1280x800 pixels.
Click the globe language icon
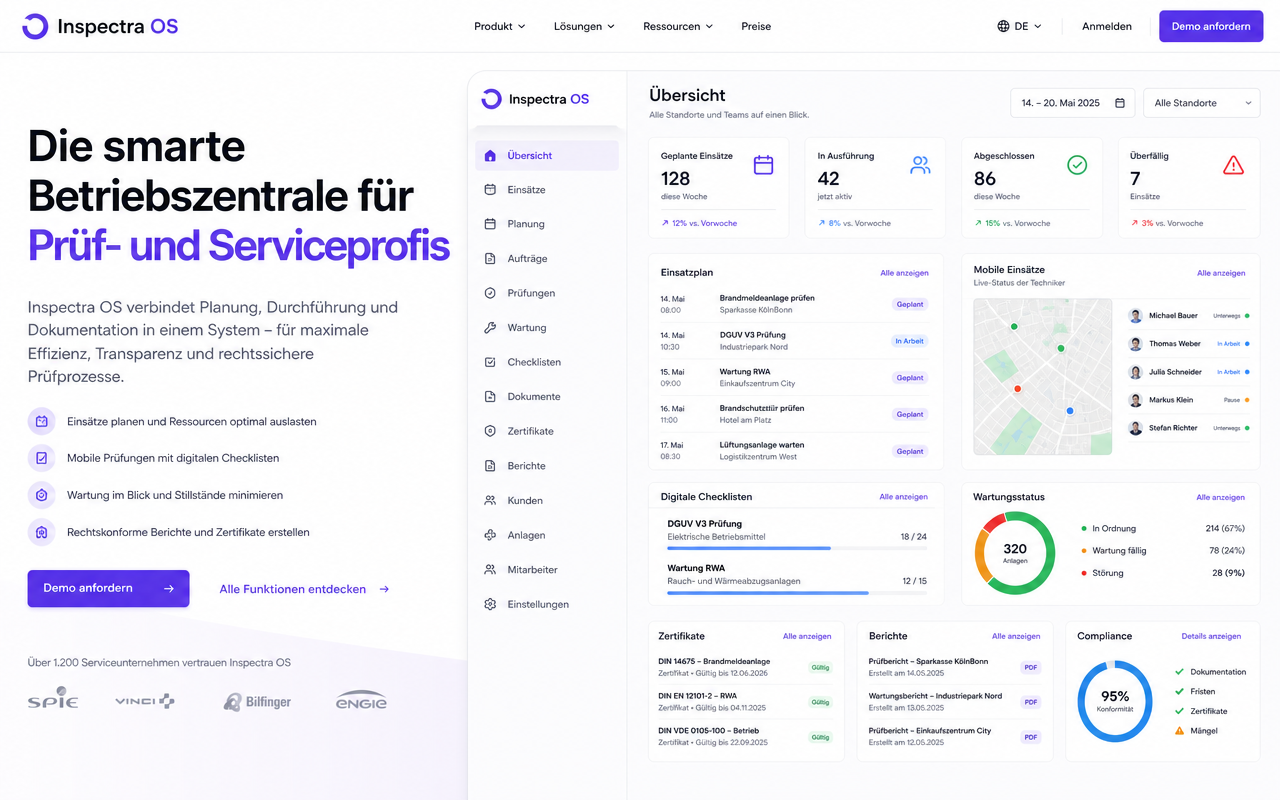tap(1003, 26)
